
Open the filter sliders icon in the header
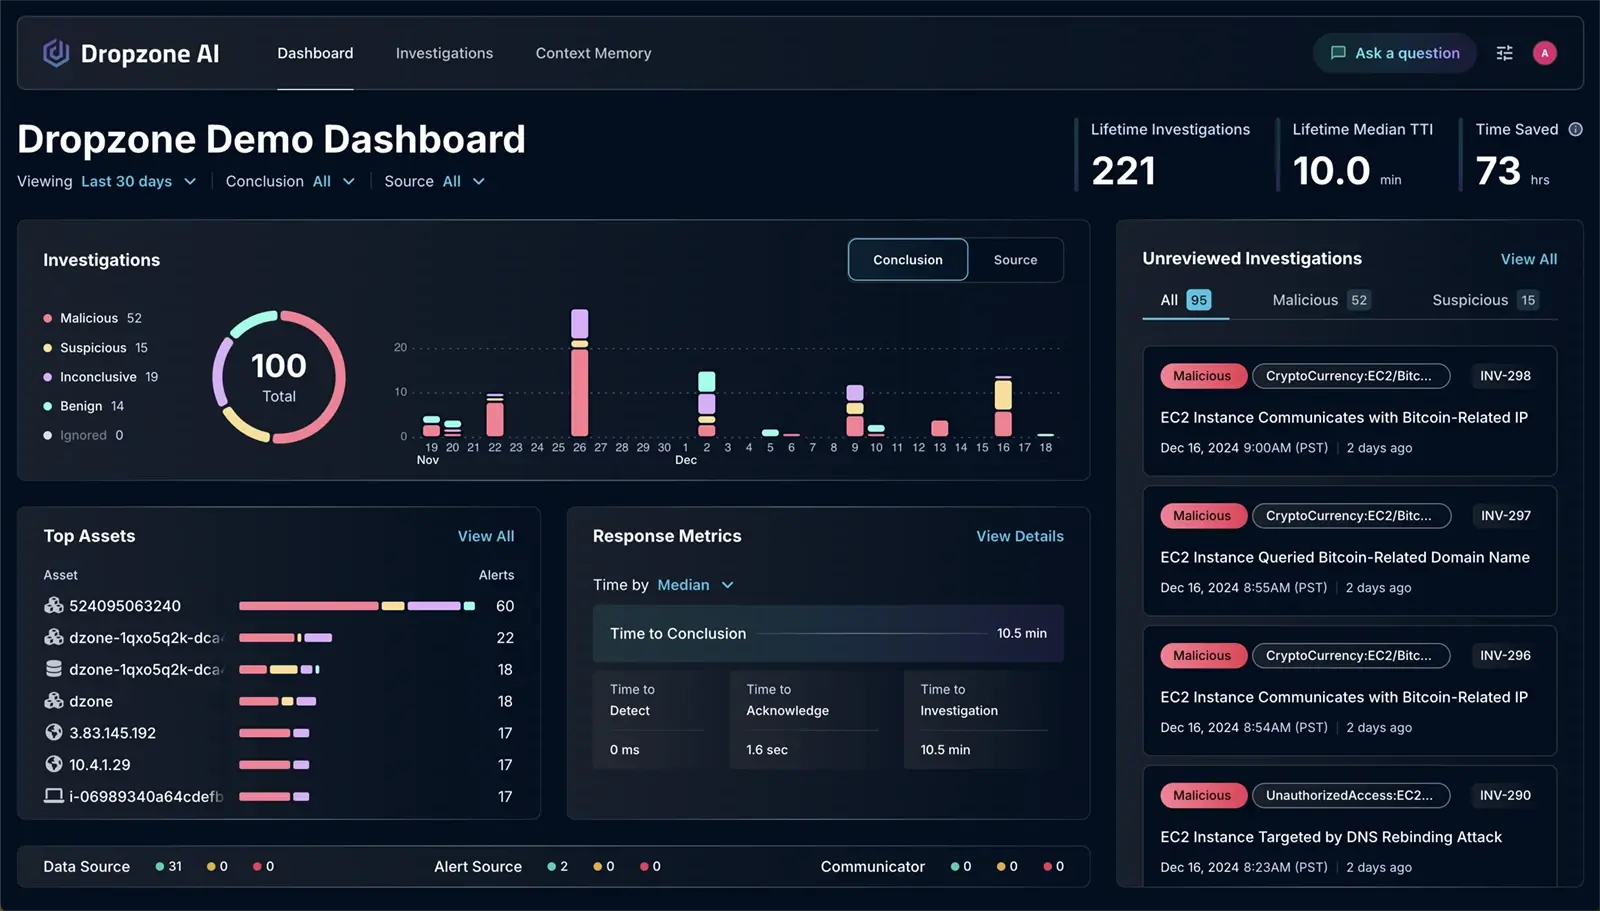1504,53
